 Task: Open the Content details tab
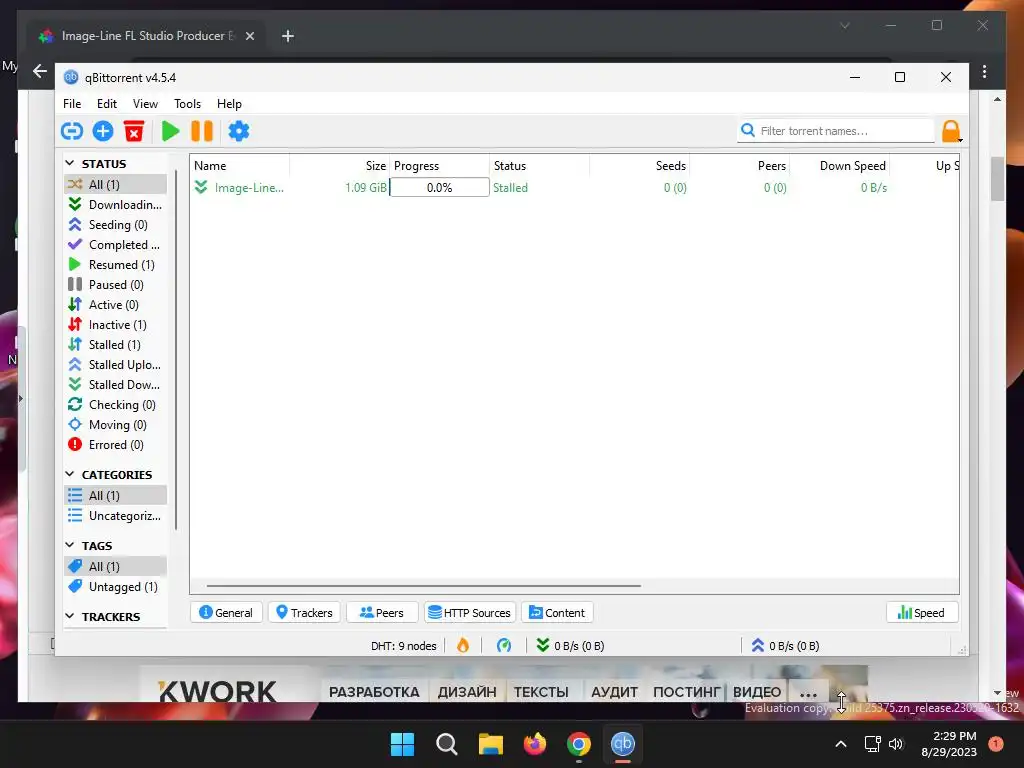tap(557, 613)
